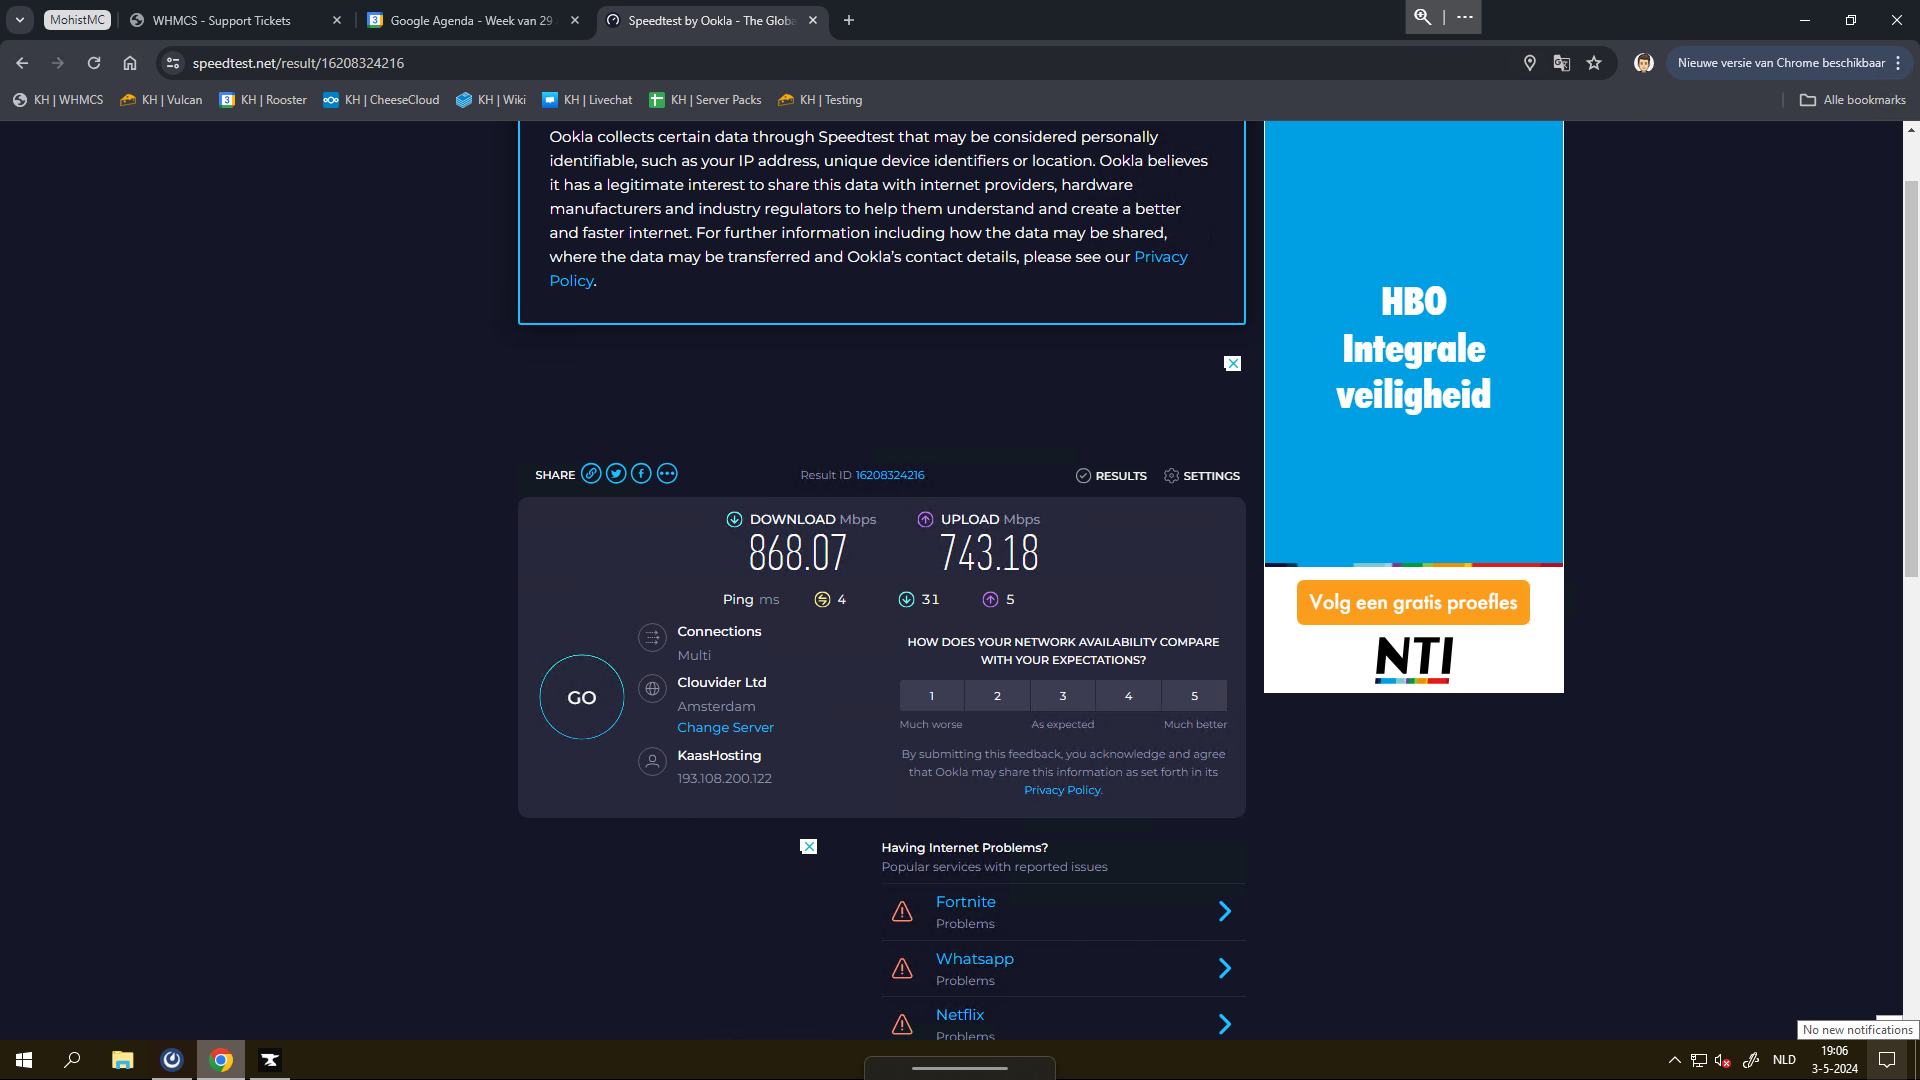Open the tab search dropdown arrow
This screenshot has height=1080, width=1920.
pos(20,20)
